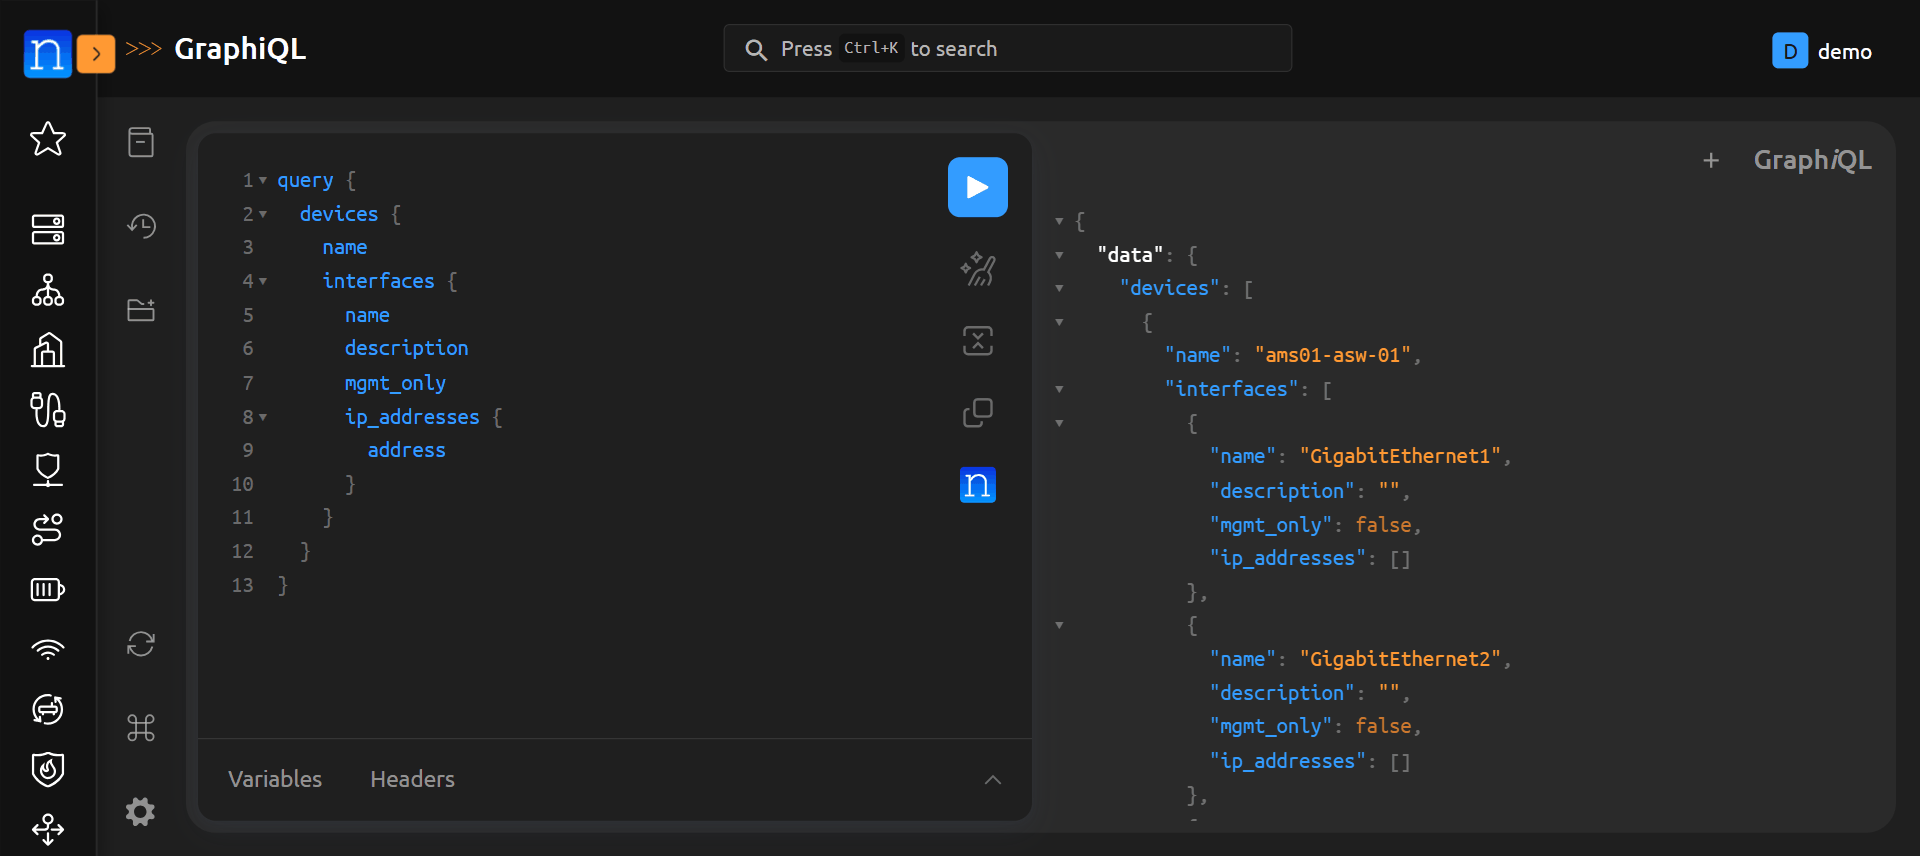Viewport: 1920px width, 856px height.
Task: Add a new query tab with plus
Action: pos(1711,160)
